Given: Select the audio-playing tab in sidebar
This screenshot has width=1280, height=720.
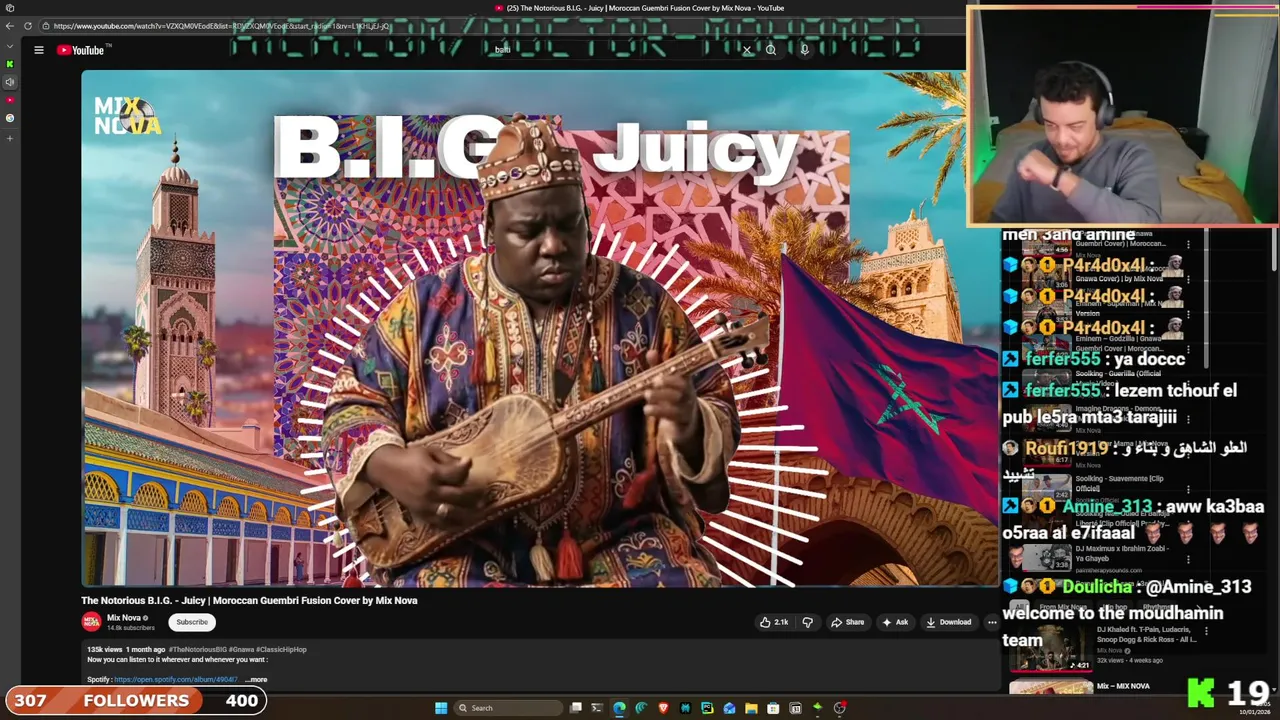Looking at the screenshot, I should point(10,82).
